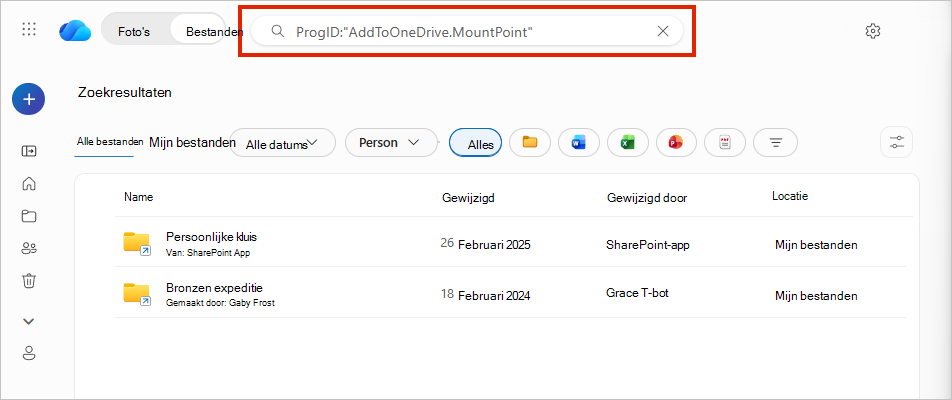Click the date 26 Februari 2025
The height and width of the screenshot is (400, 952).
coord(485,245)
